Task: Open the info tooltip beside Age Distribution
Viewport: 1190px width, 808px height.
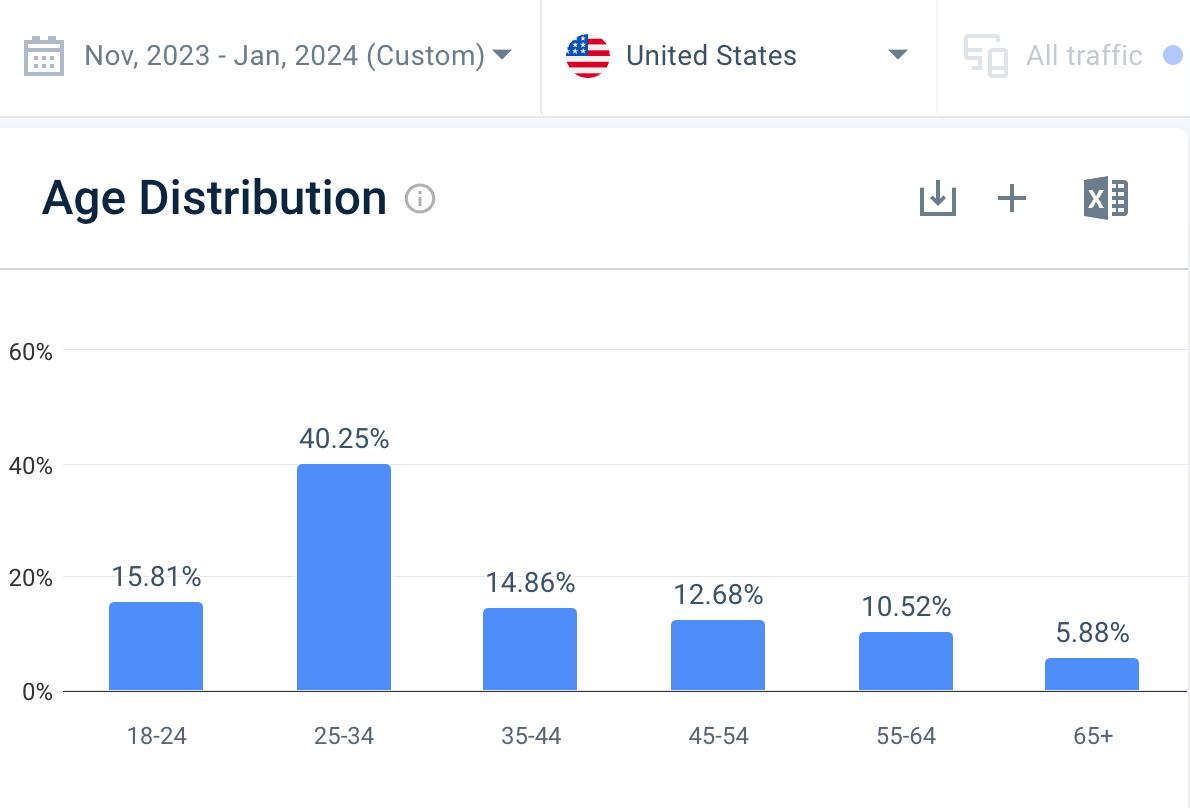Action: (420, 199)
